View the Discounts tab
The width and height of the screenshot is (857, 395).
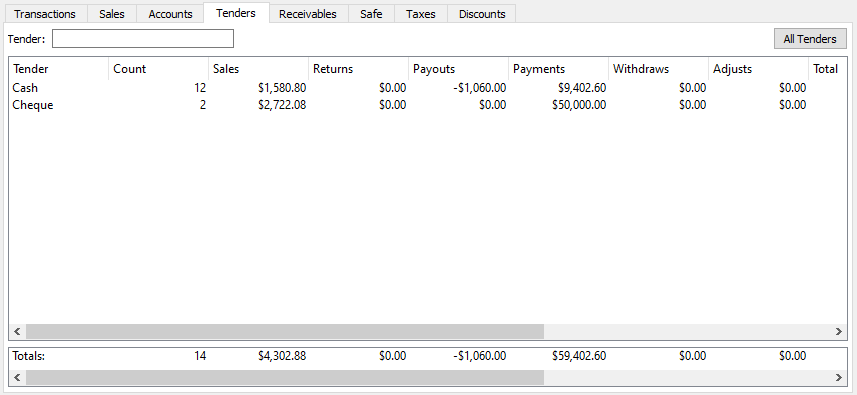coord(482,14)
